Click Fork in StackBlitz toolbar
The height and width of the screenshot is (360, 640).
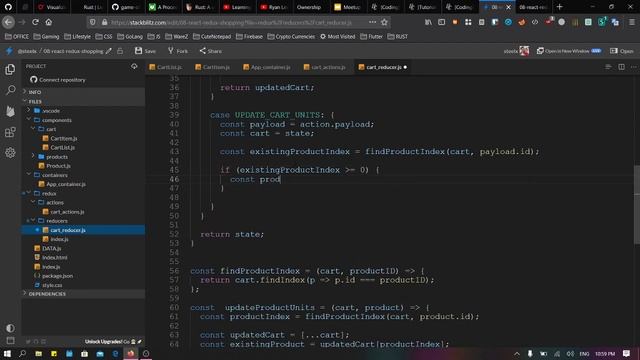tap(178, 51)
